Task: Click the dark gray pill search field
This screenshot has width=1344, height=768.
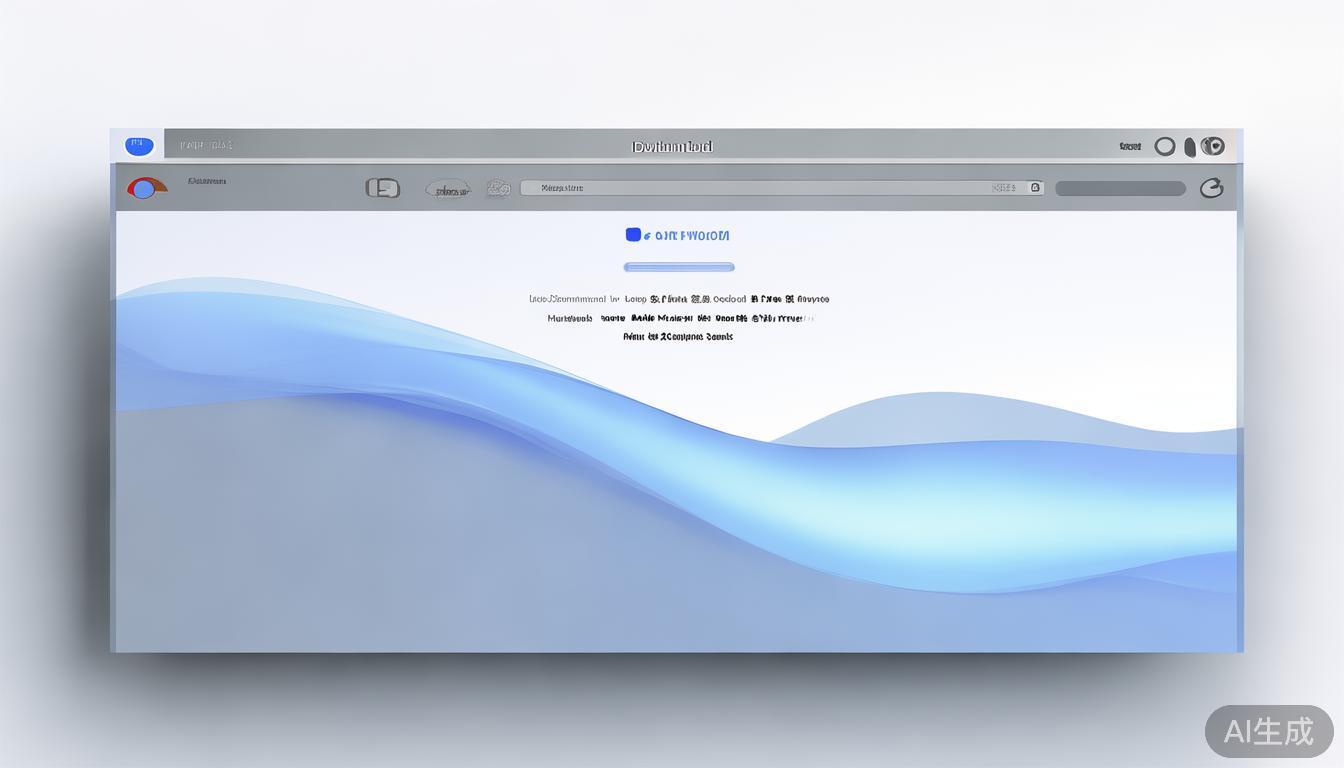Action: (1120, 188)
